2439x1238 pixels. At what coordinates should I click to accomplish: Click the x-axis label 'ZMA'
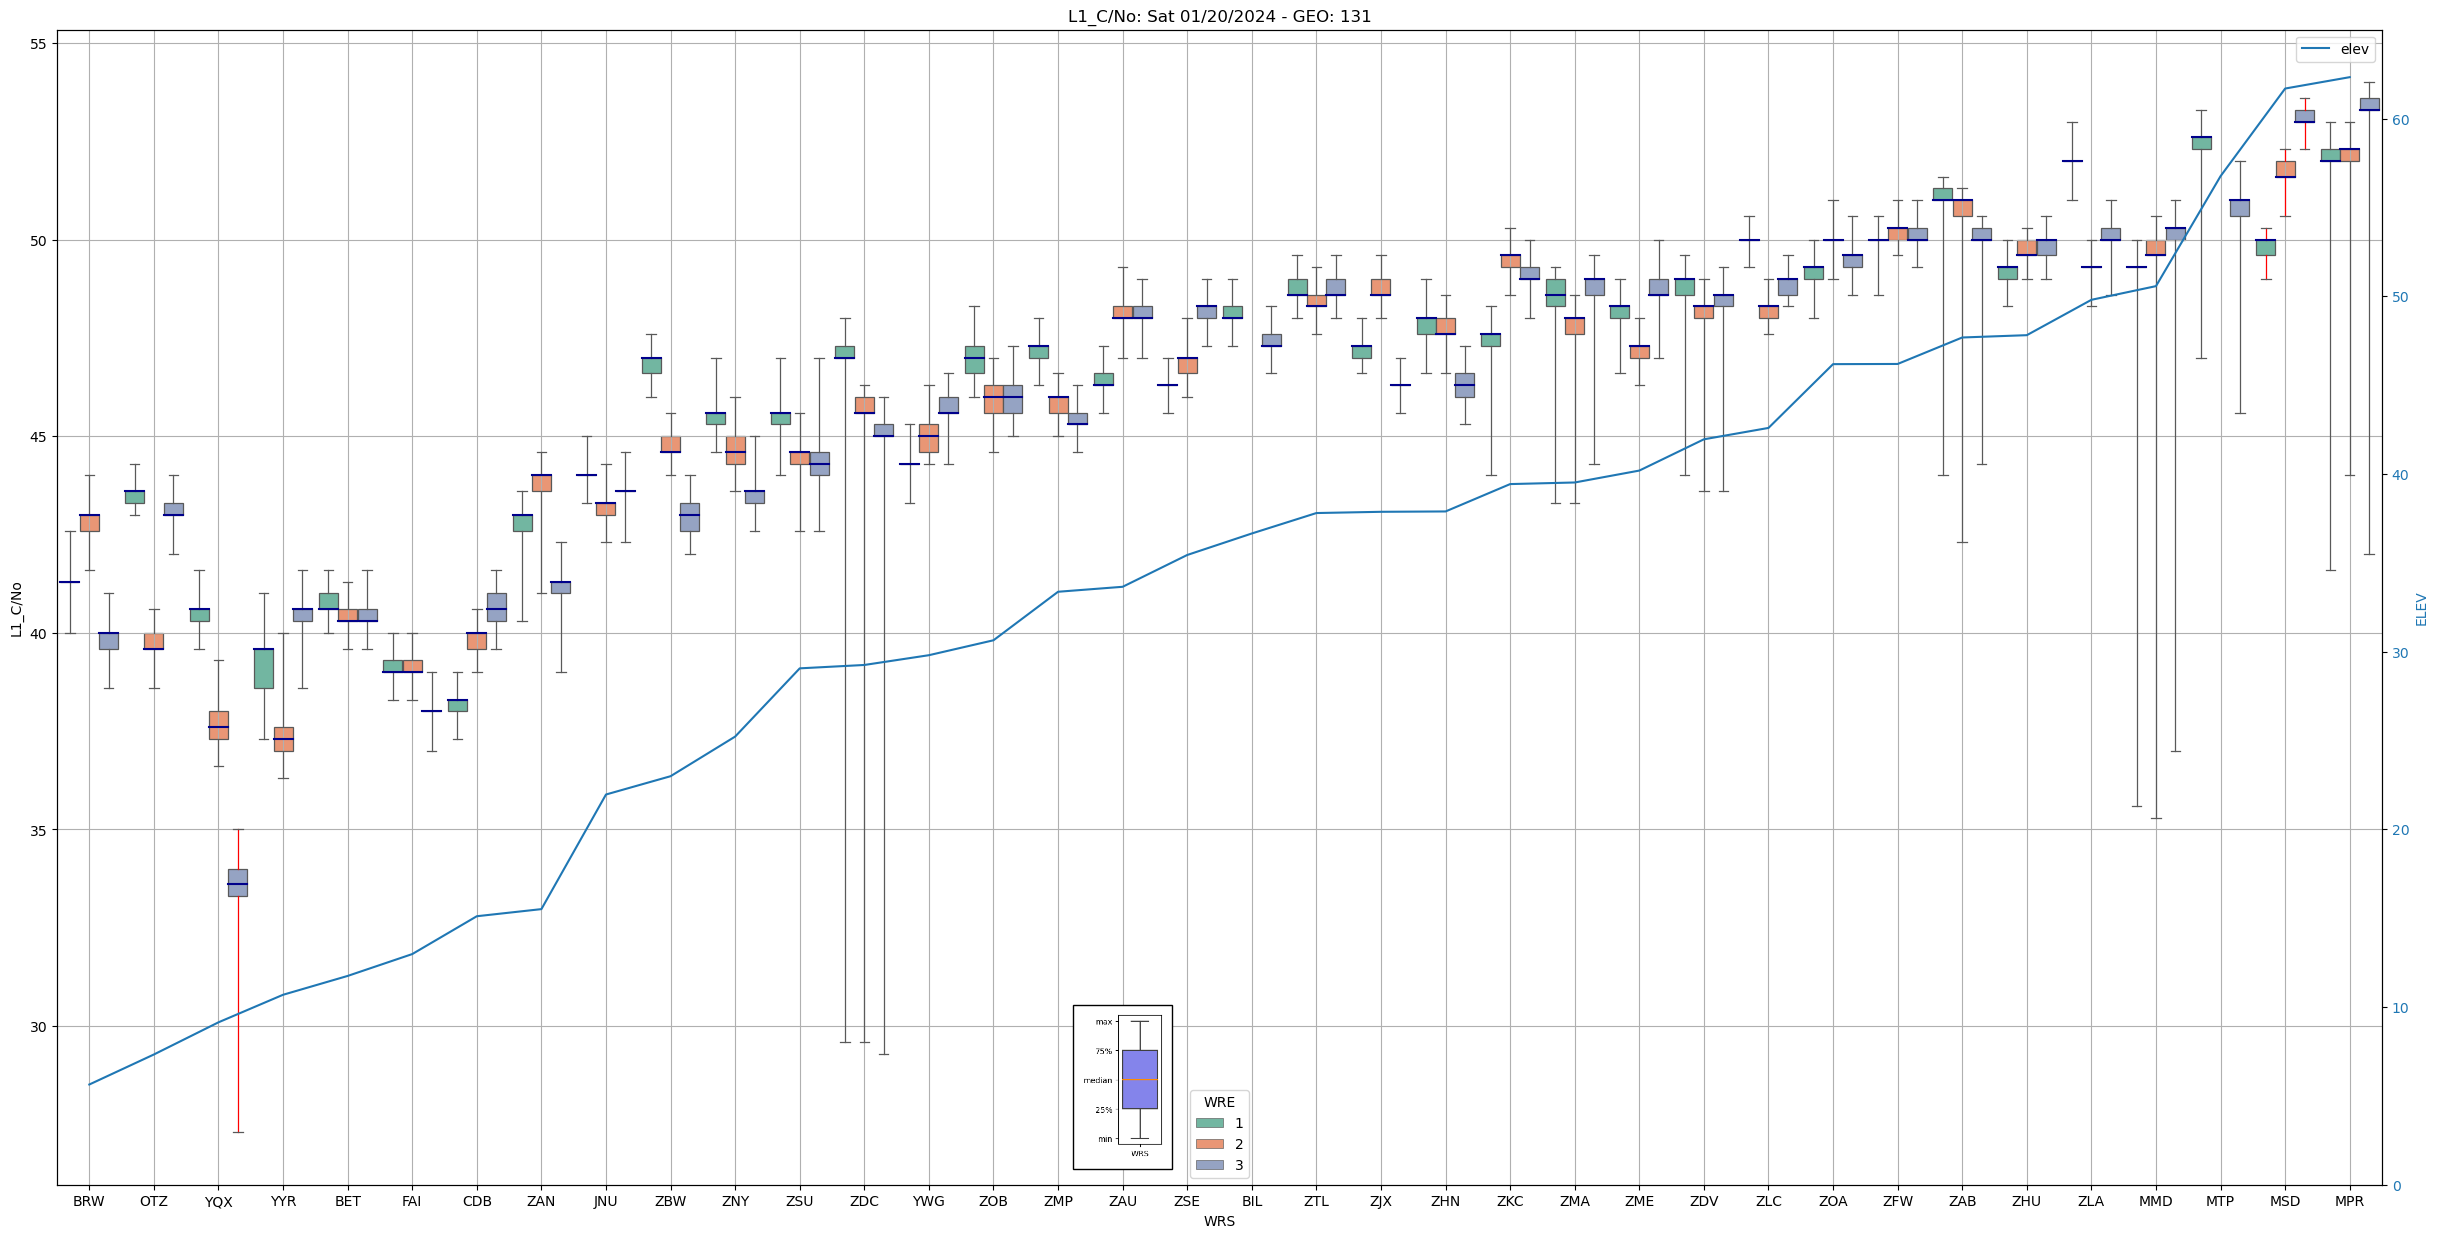(x=1575, y=1201)
